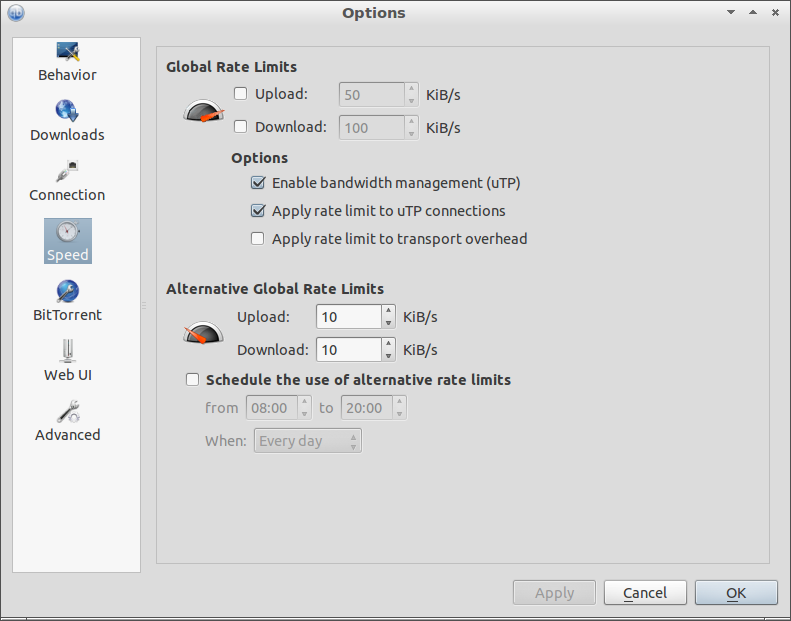Uncheck Enable bandwidth management (uTP)
This screenshot has height=621, width=791.
[258, 183]
